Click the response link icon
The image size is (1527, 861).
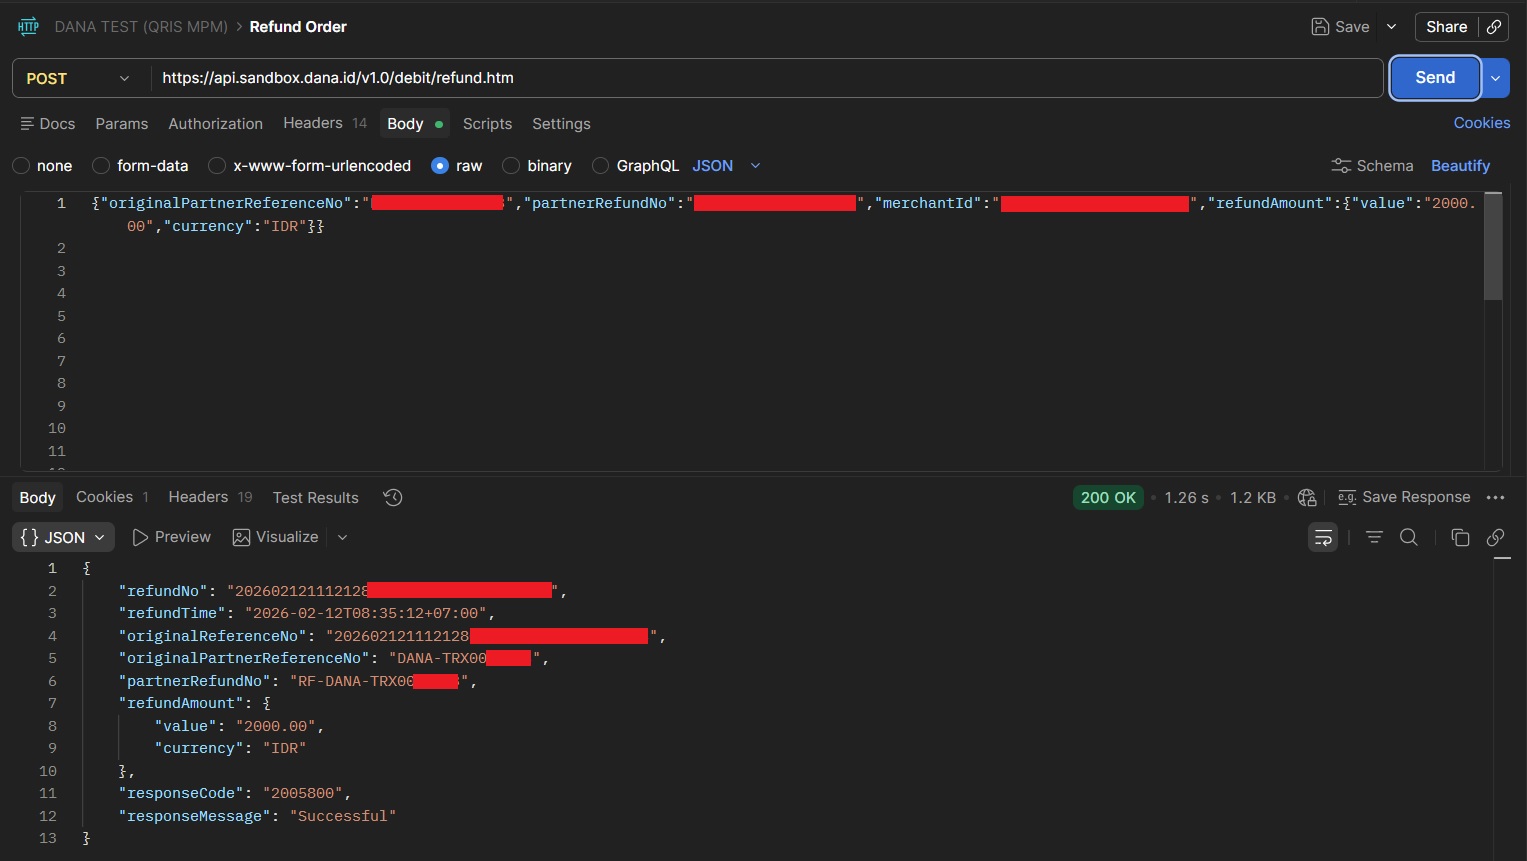(1496, 538)
